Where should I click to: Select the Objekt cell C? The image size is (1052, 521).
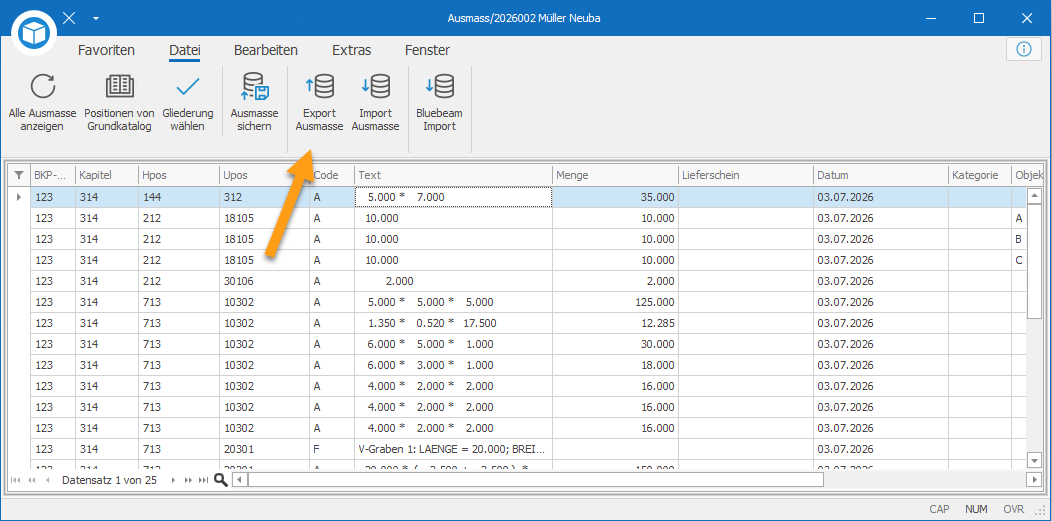tap(1018, 260)
